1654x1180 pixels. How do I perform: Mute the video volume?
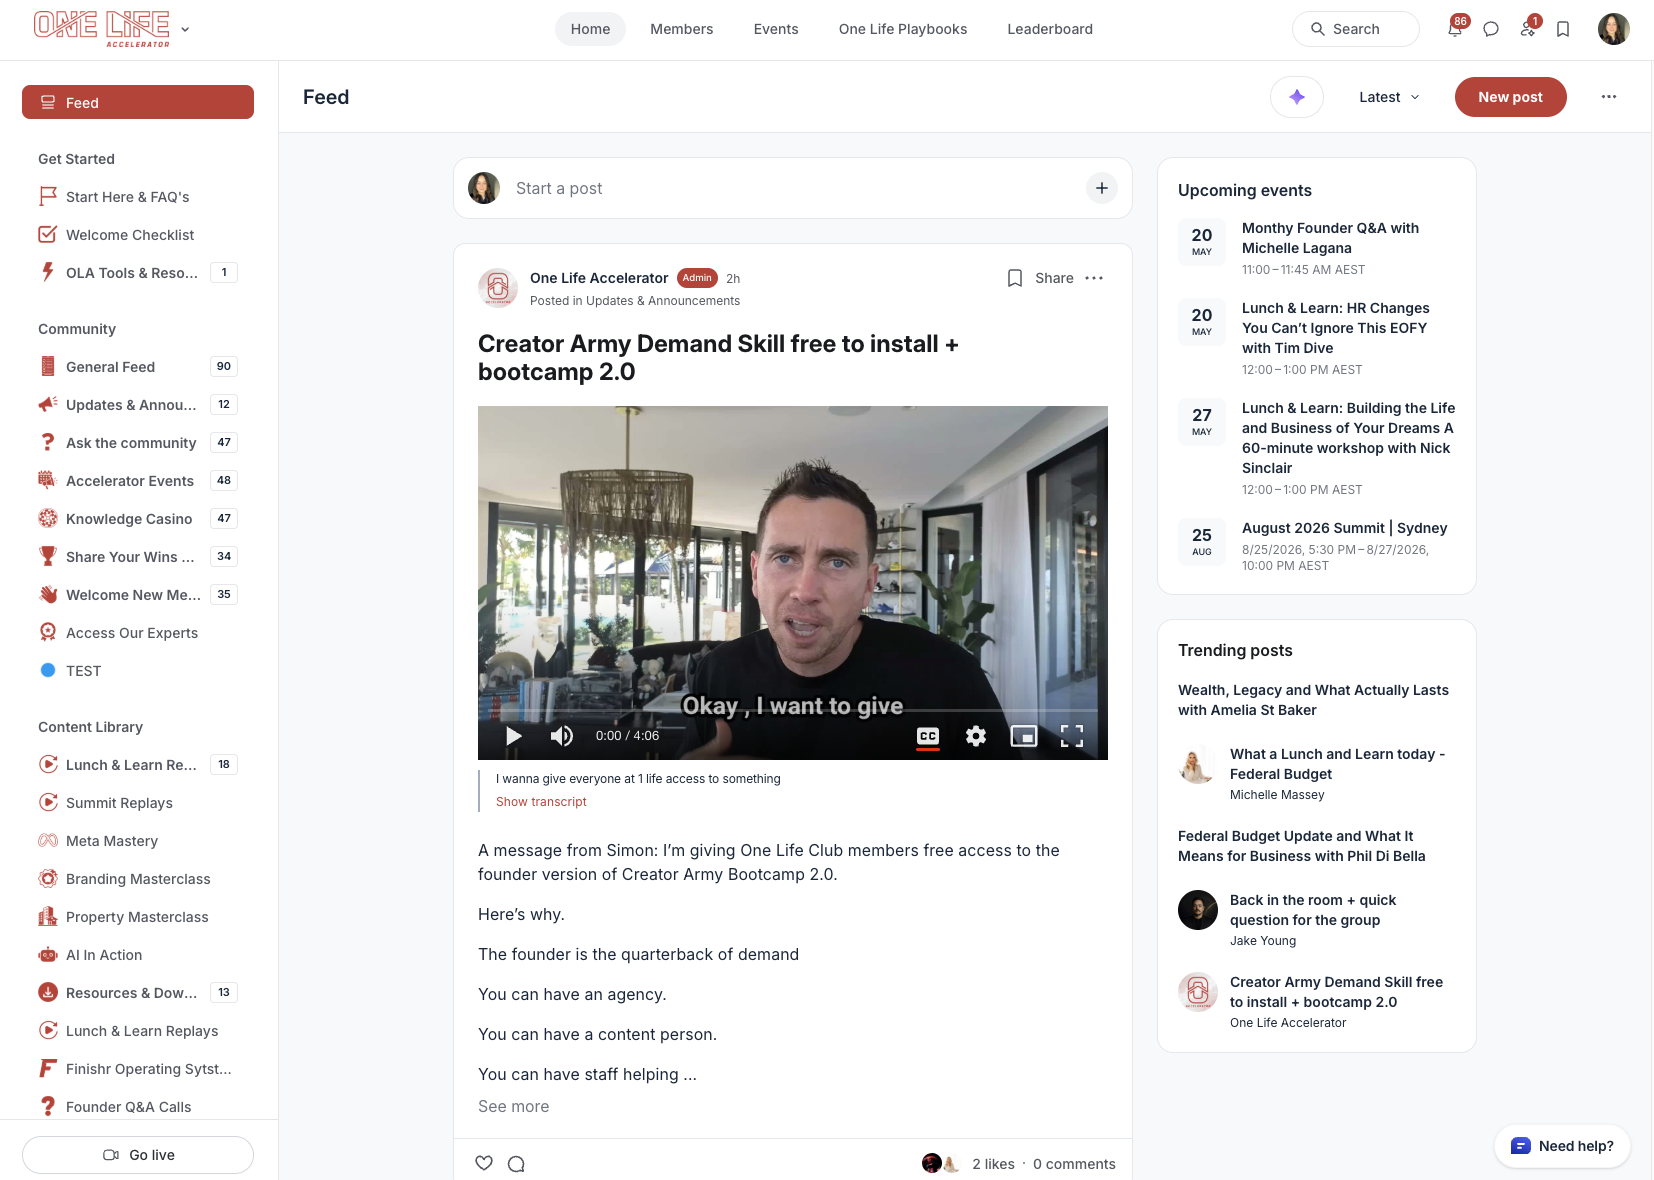(562, 736)
